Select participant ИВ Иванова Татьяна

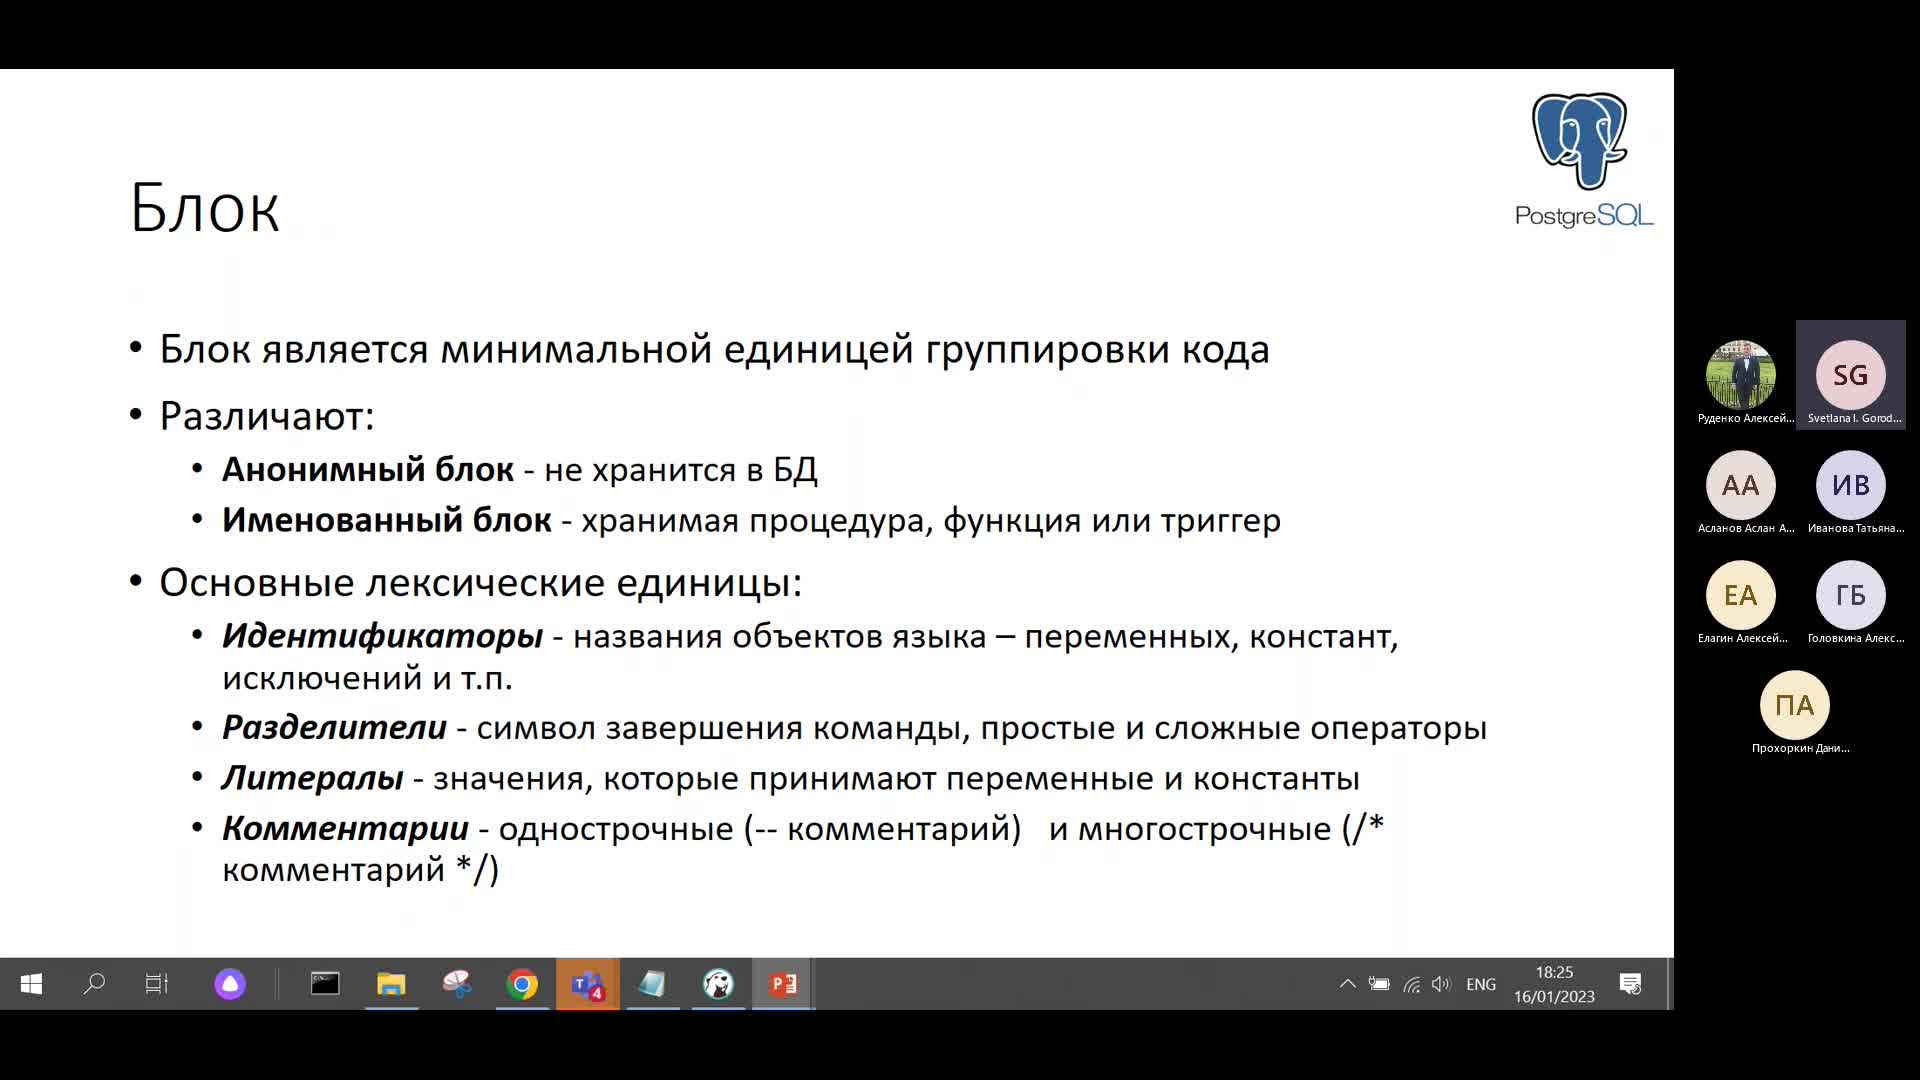(1851, 485)
